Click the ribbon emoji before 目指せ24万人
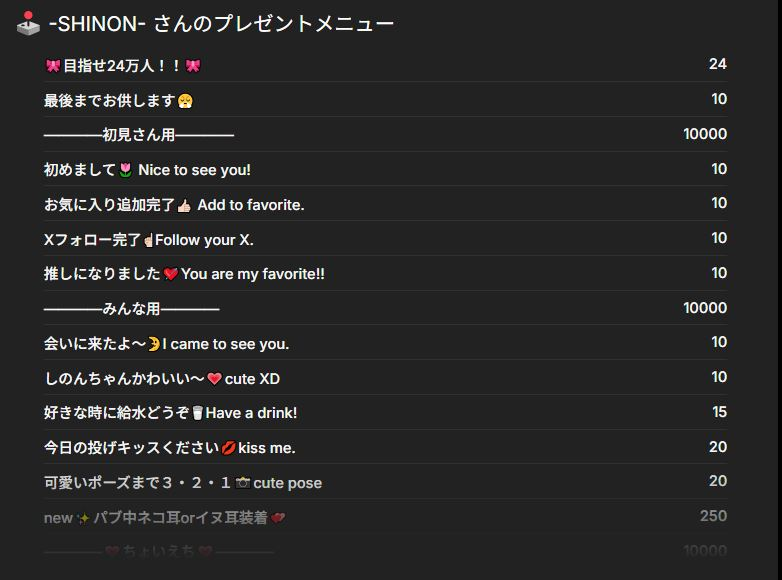 point(53,66)
